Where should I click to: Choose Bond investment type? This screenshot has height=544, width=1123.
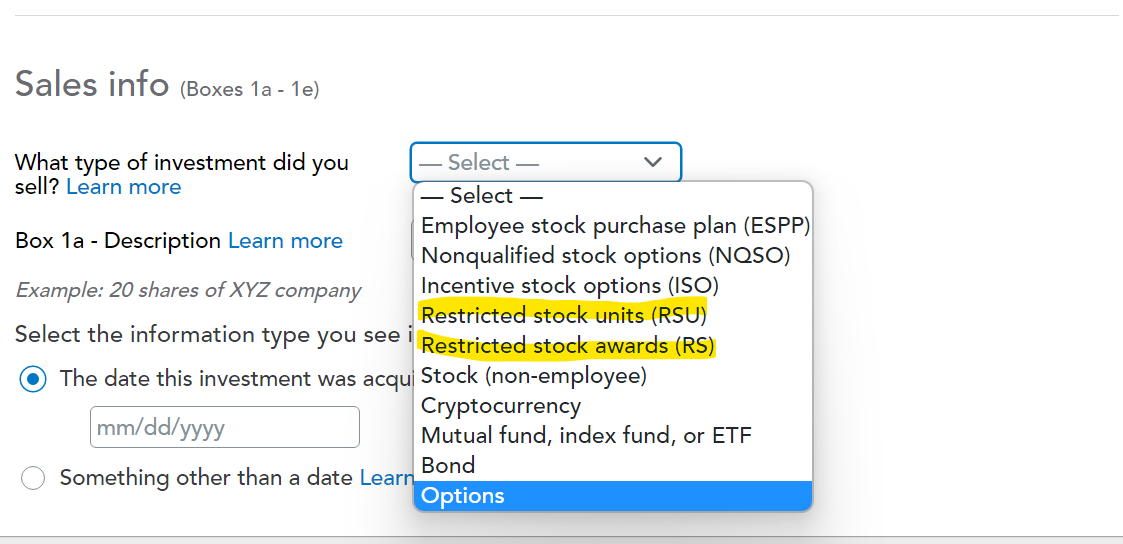(x=448, y=466)
